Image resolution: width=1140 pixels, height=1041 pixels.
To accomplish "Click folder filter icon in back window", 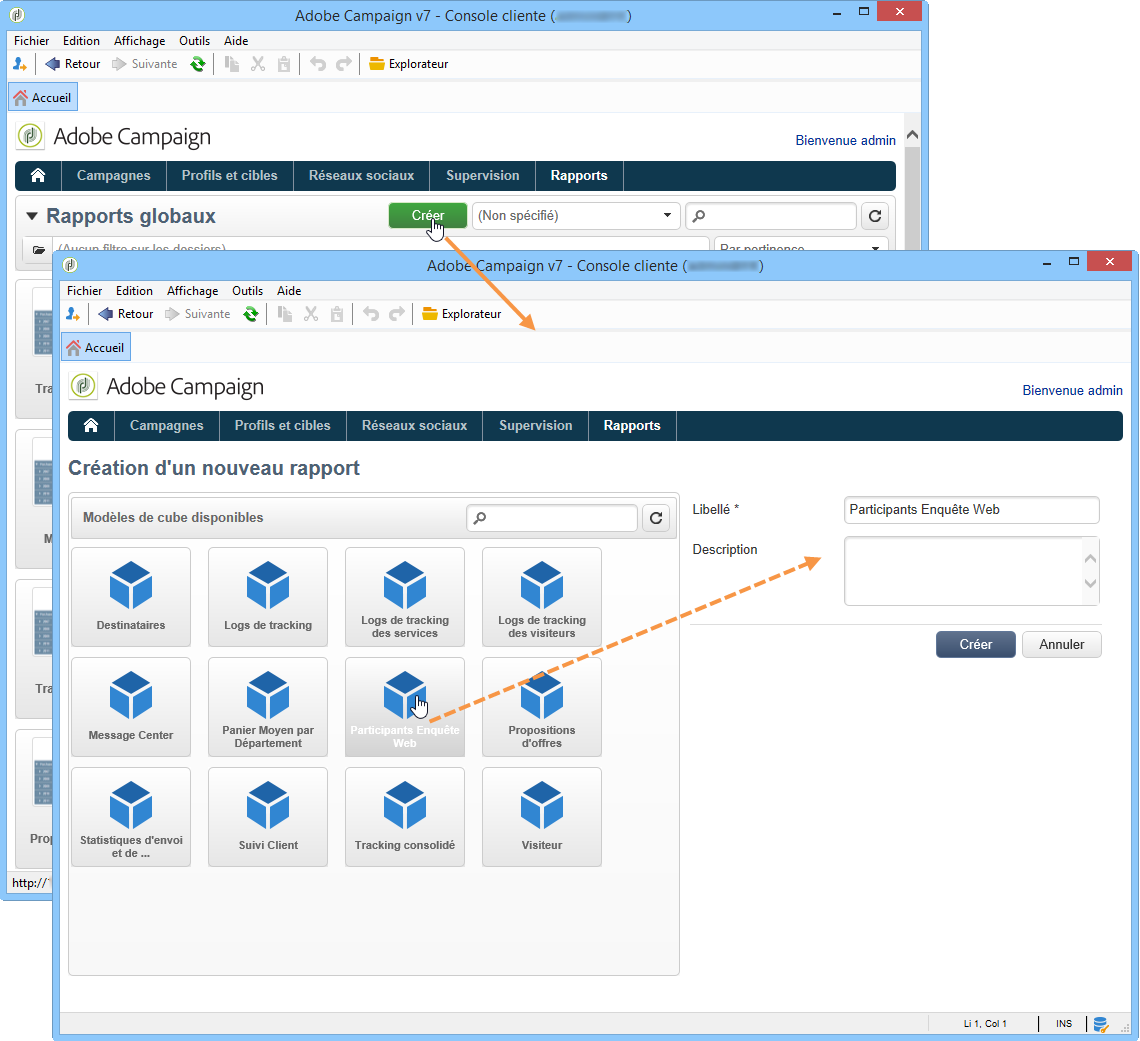I will pyautogui.click(x=39, y=249).
